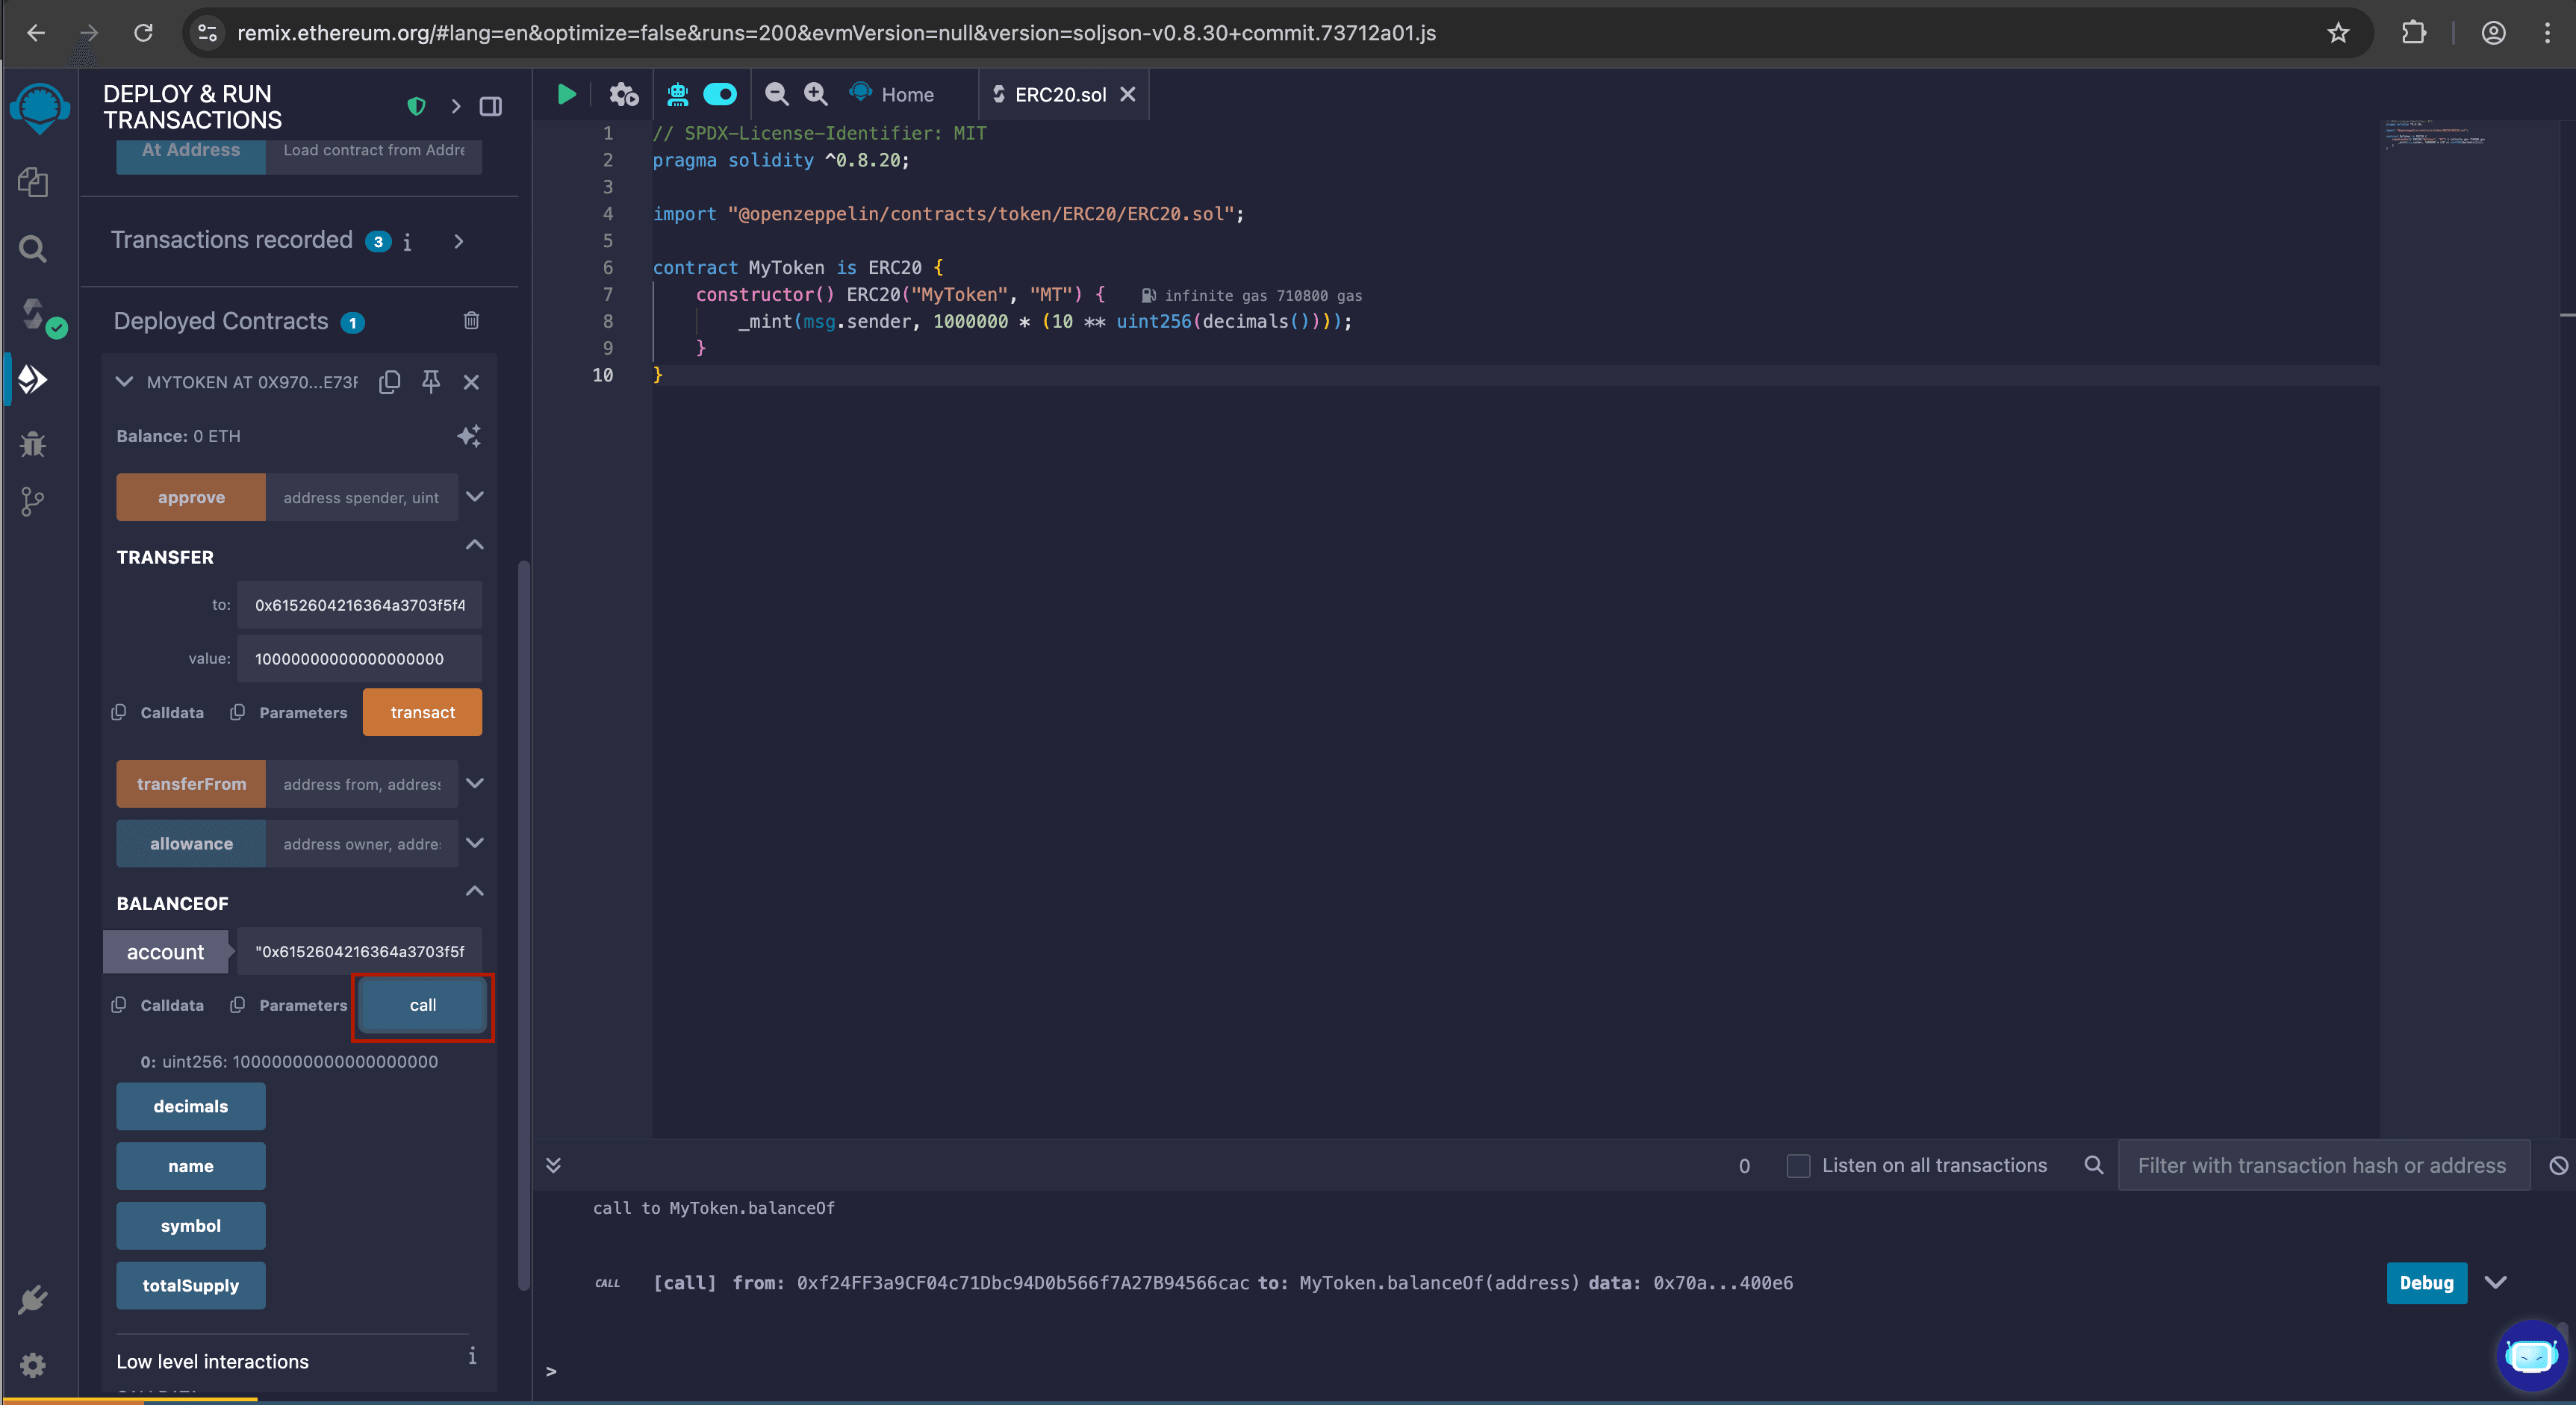Click the balanceOf account input field
Image resolution: width=2576 pixels, height=1405 pixels.
359,951
